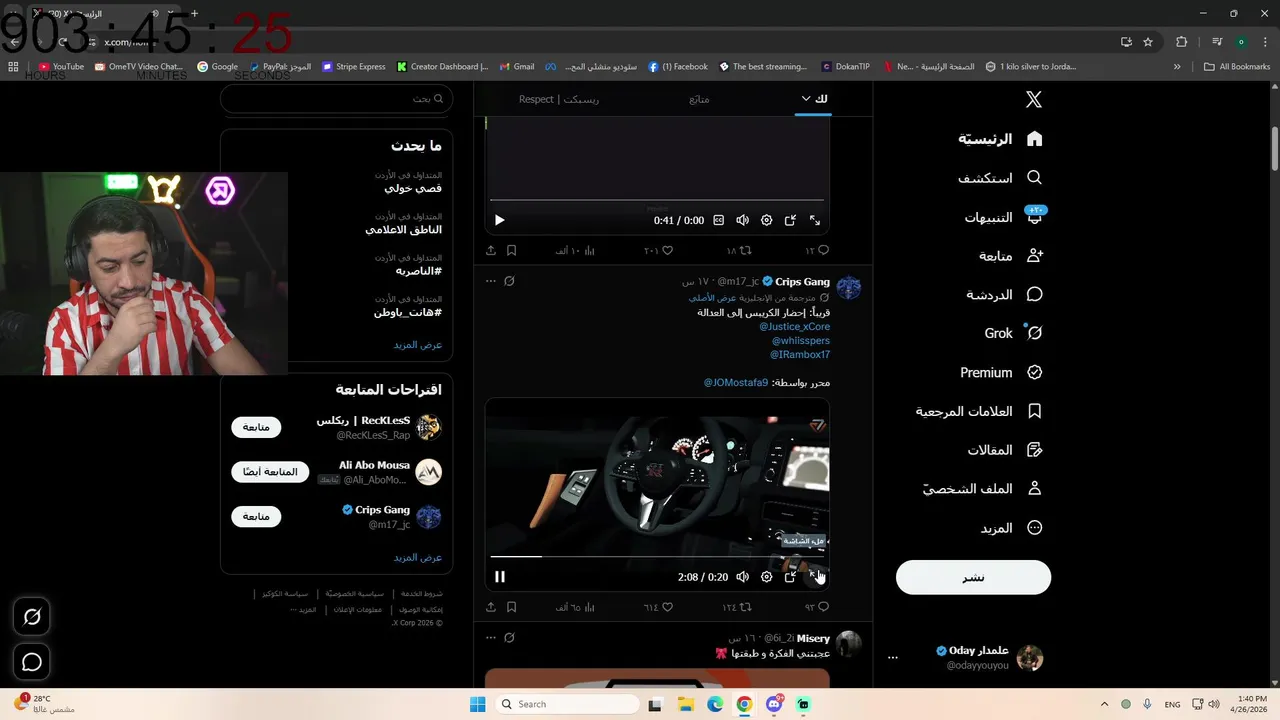Click the post (نشر) button
Image resolution: width=1280 pixels, height=720 pixels.
(973, 577)
